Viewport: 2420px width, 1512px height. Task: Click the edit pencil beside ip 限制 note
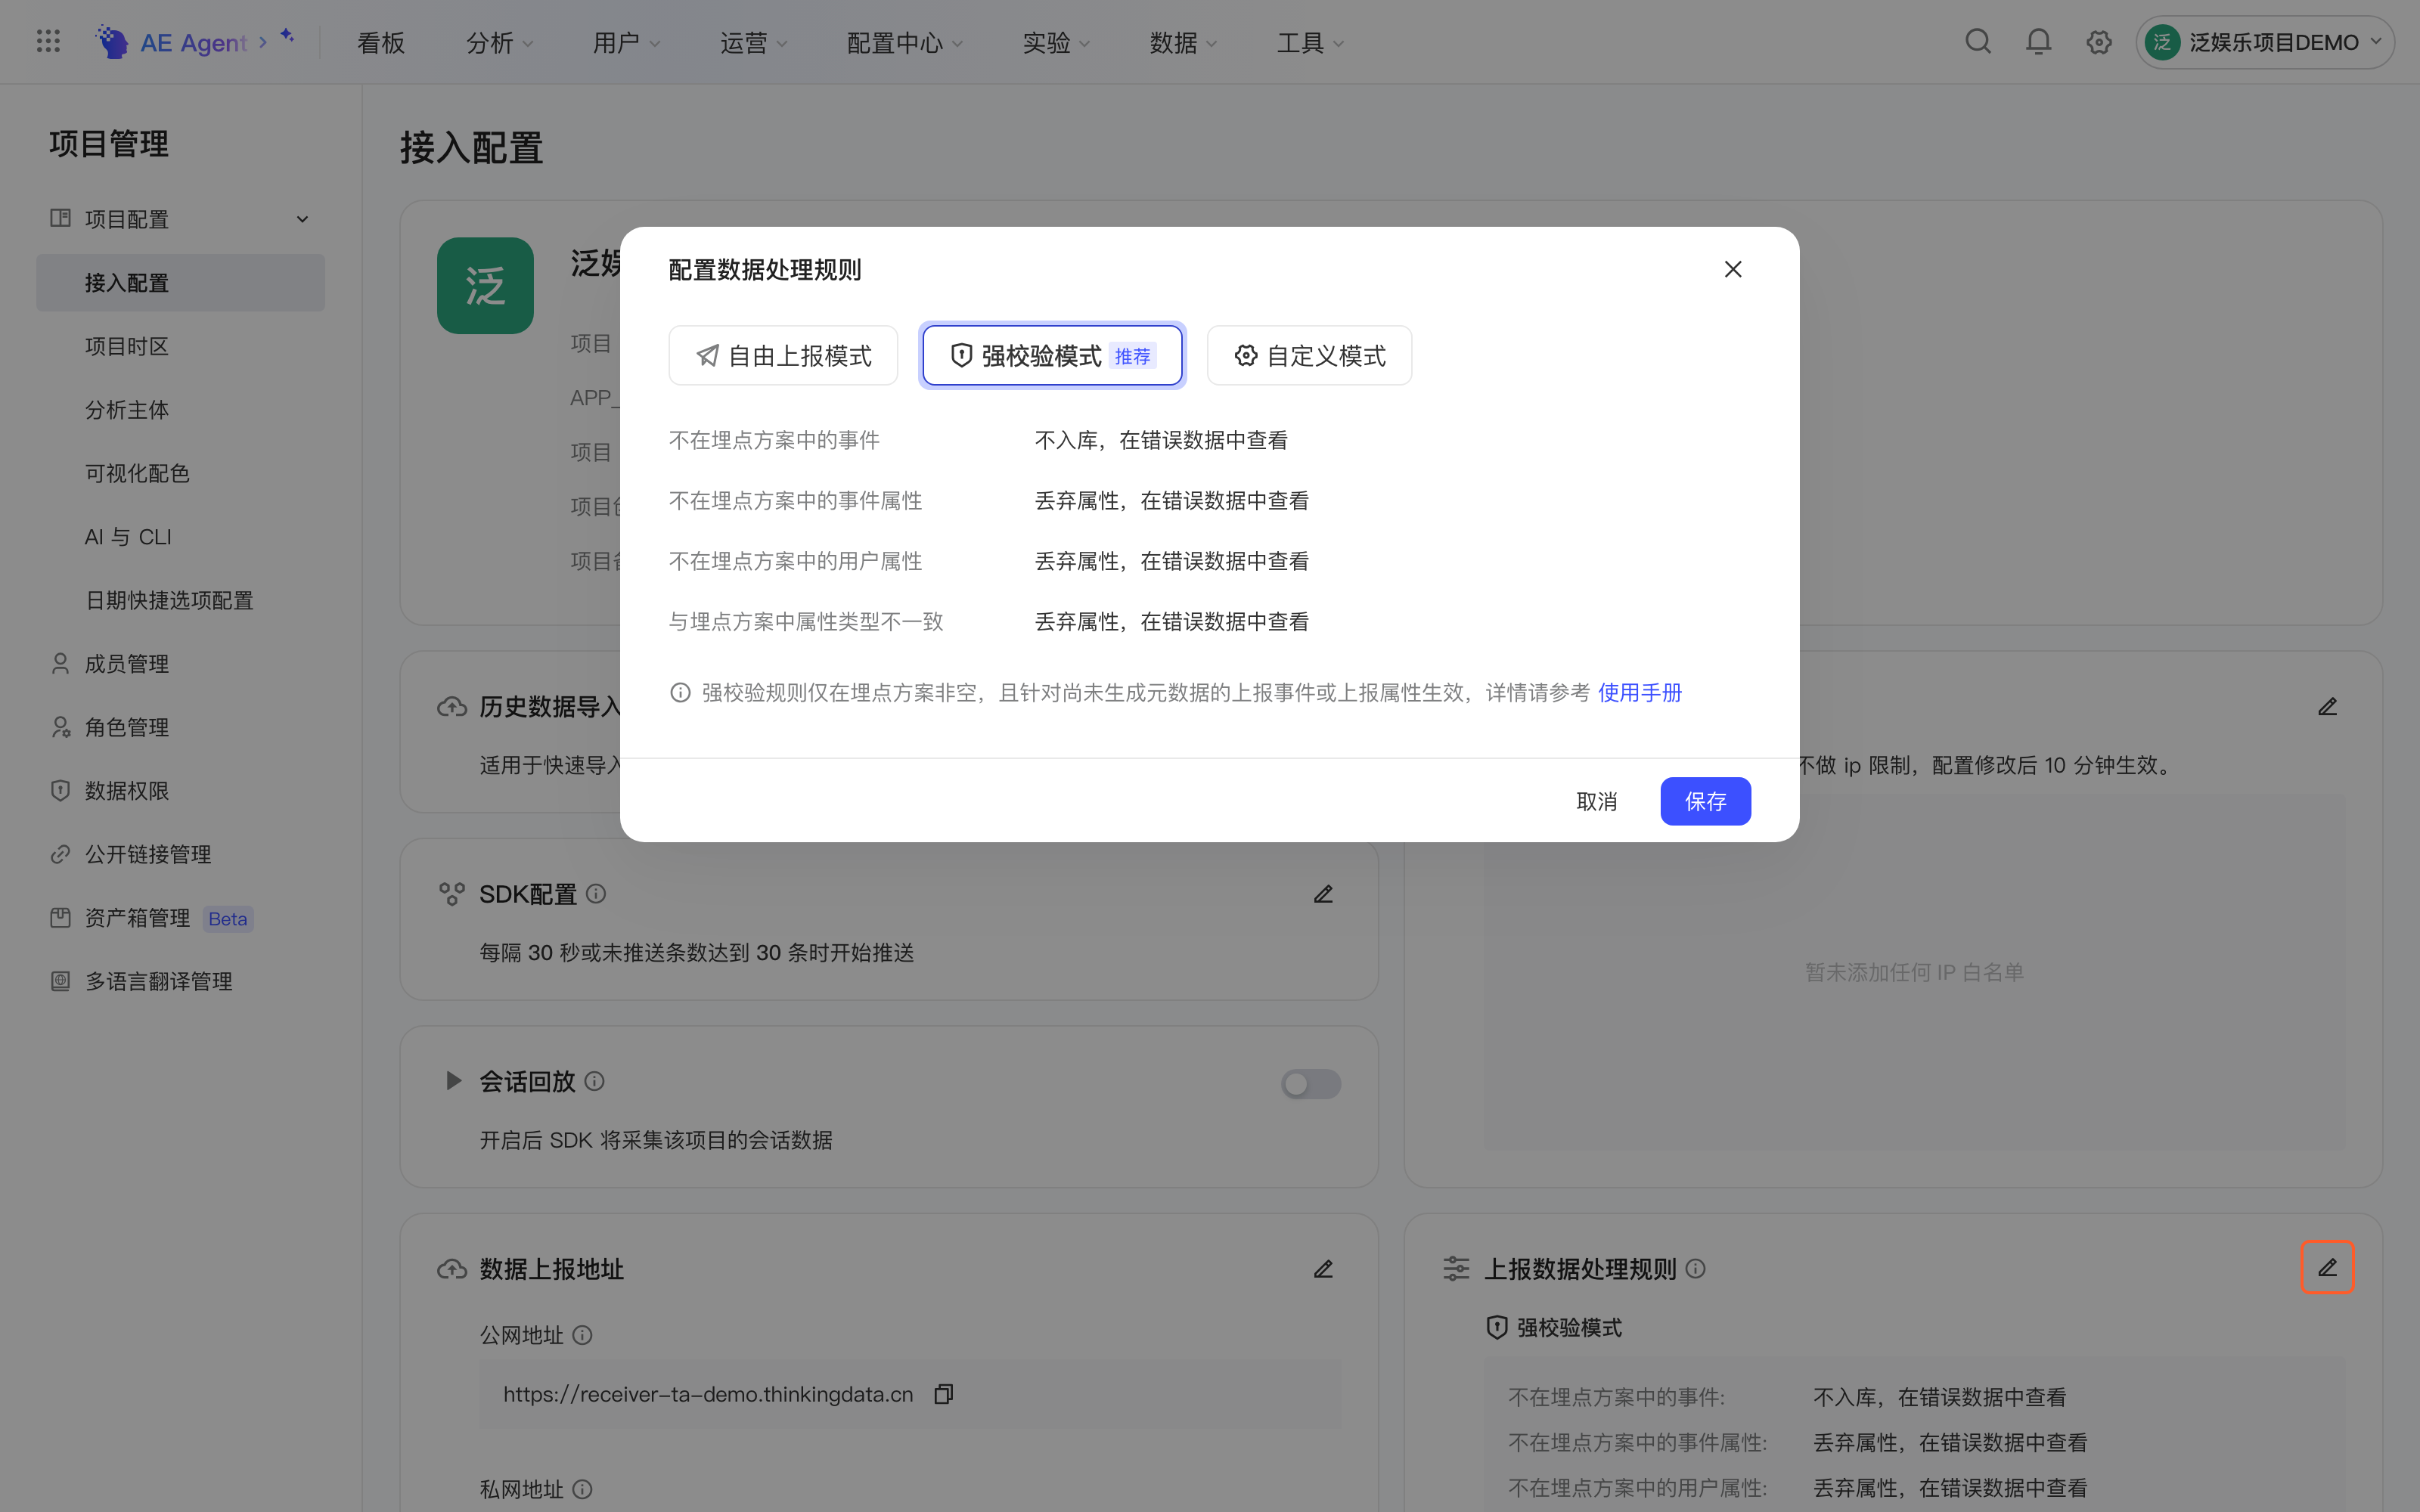tap(2327, 707)
